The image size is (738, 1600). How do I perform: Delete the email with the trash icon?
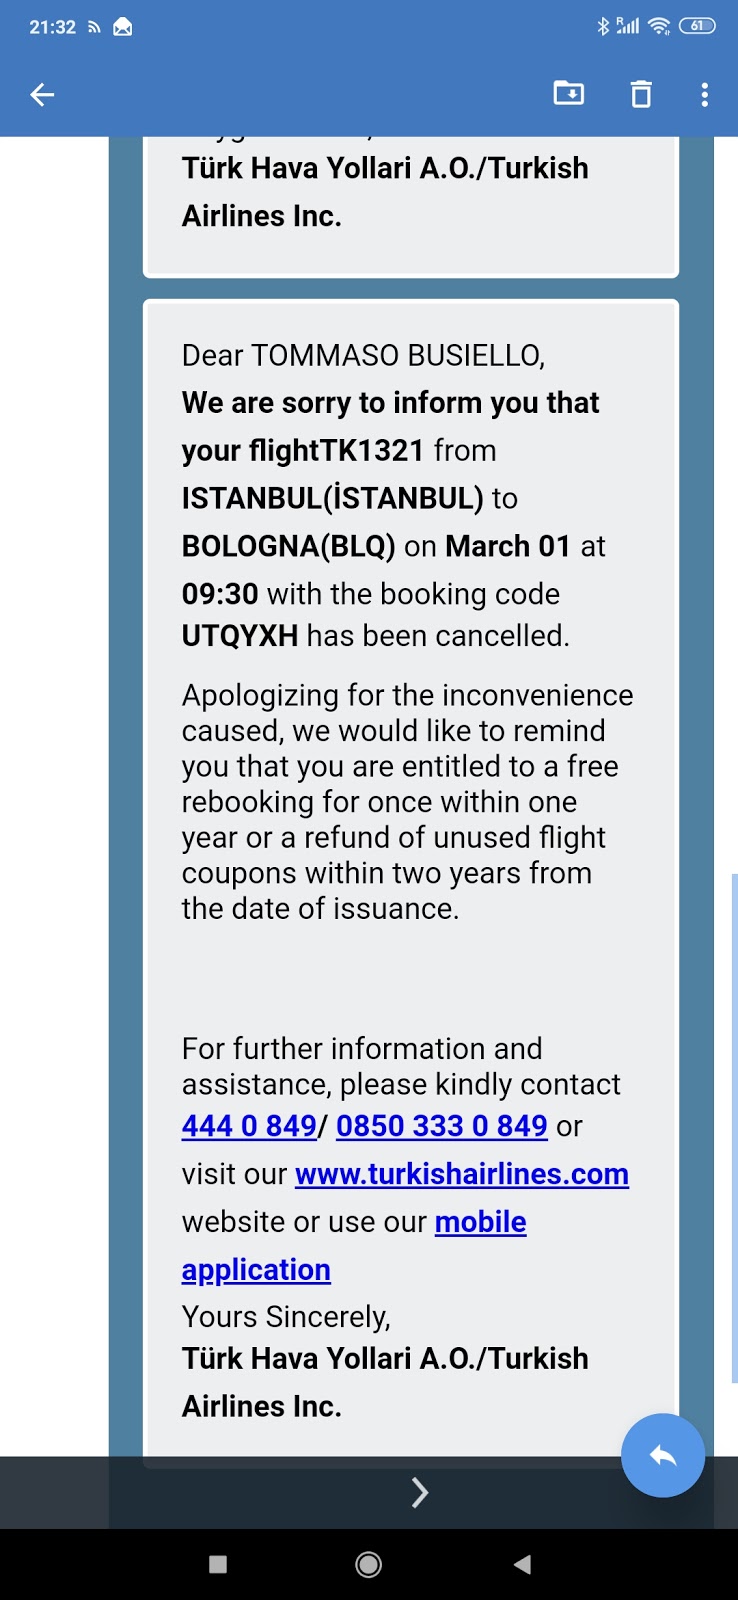click(x=641, y=95)
